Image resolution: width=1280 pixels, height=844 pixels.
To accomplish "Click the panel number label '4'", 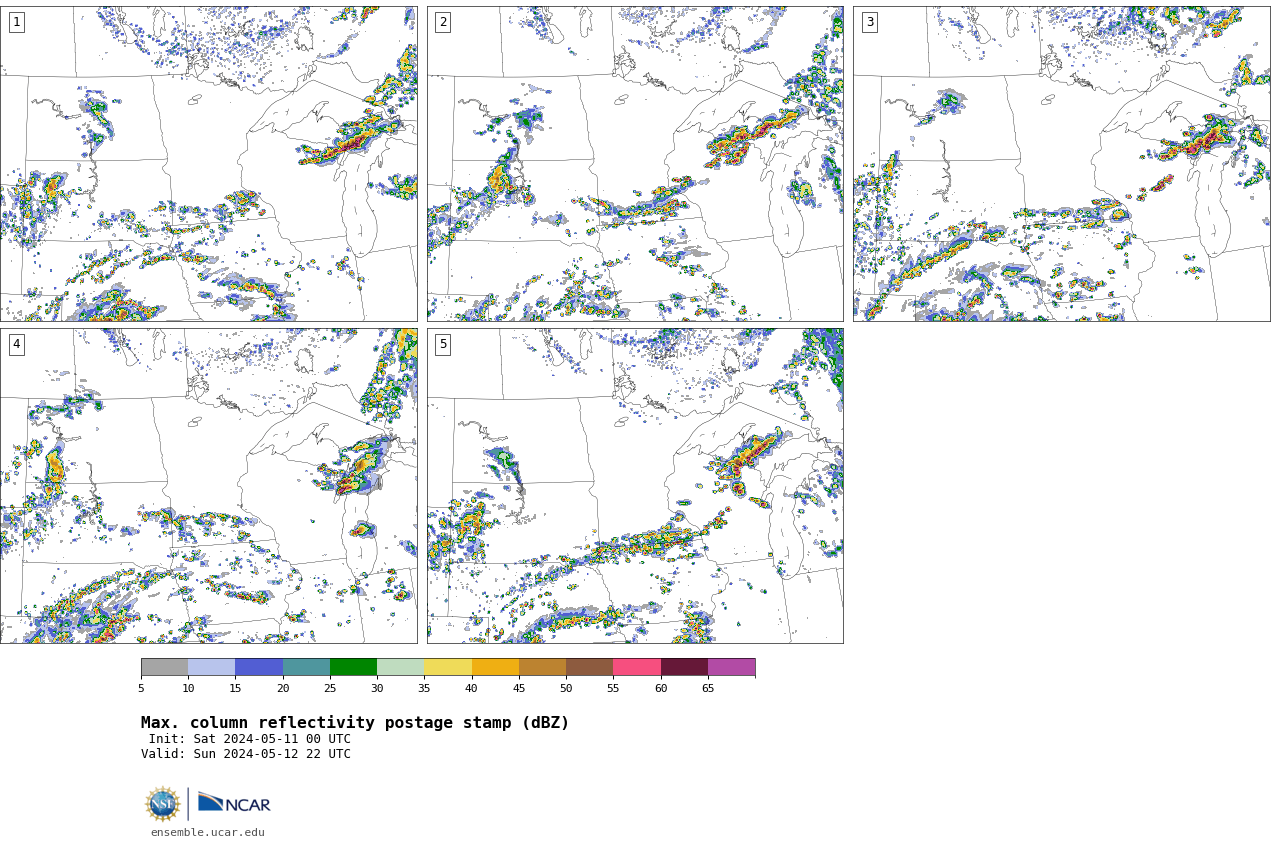I will (x=16, y=344).
